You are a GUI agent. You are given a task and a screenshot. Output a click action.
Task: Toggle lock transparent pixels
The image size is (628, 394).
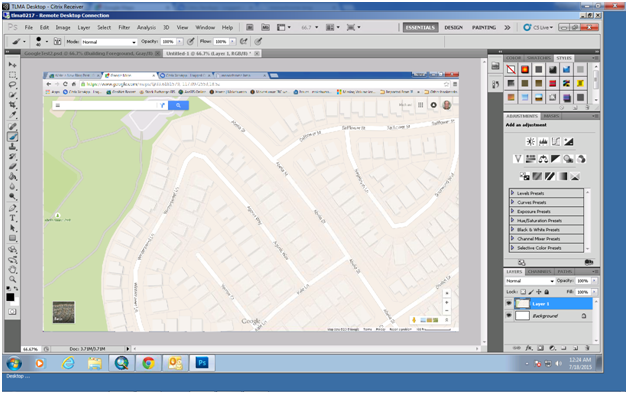pos(523,292)
